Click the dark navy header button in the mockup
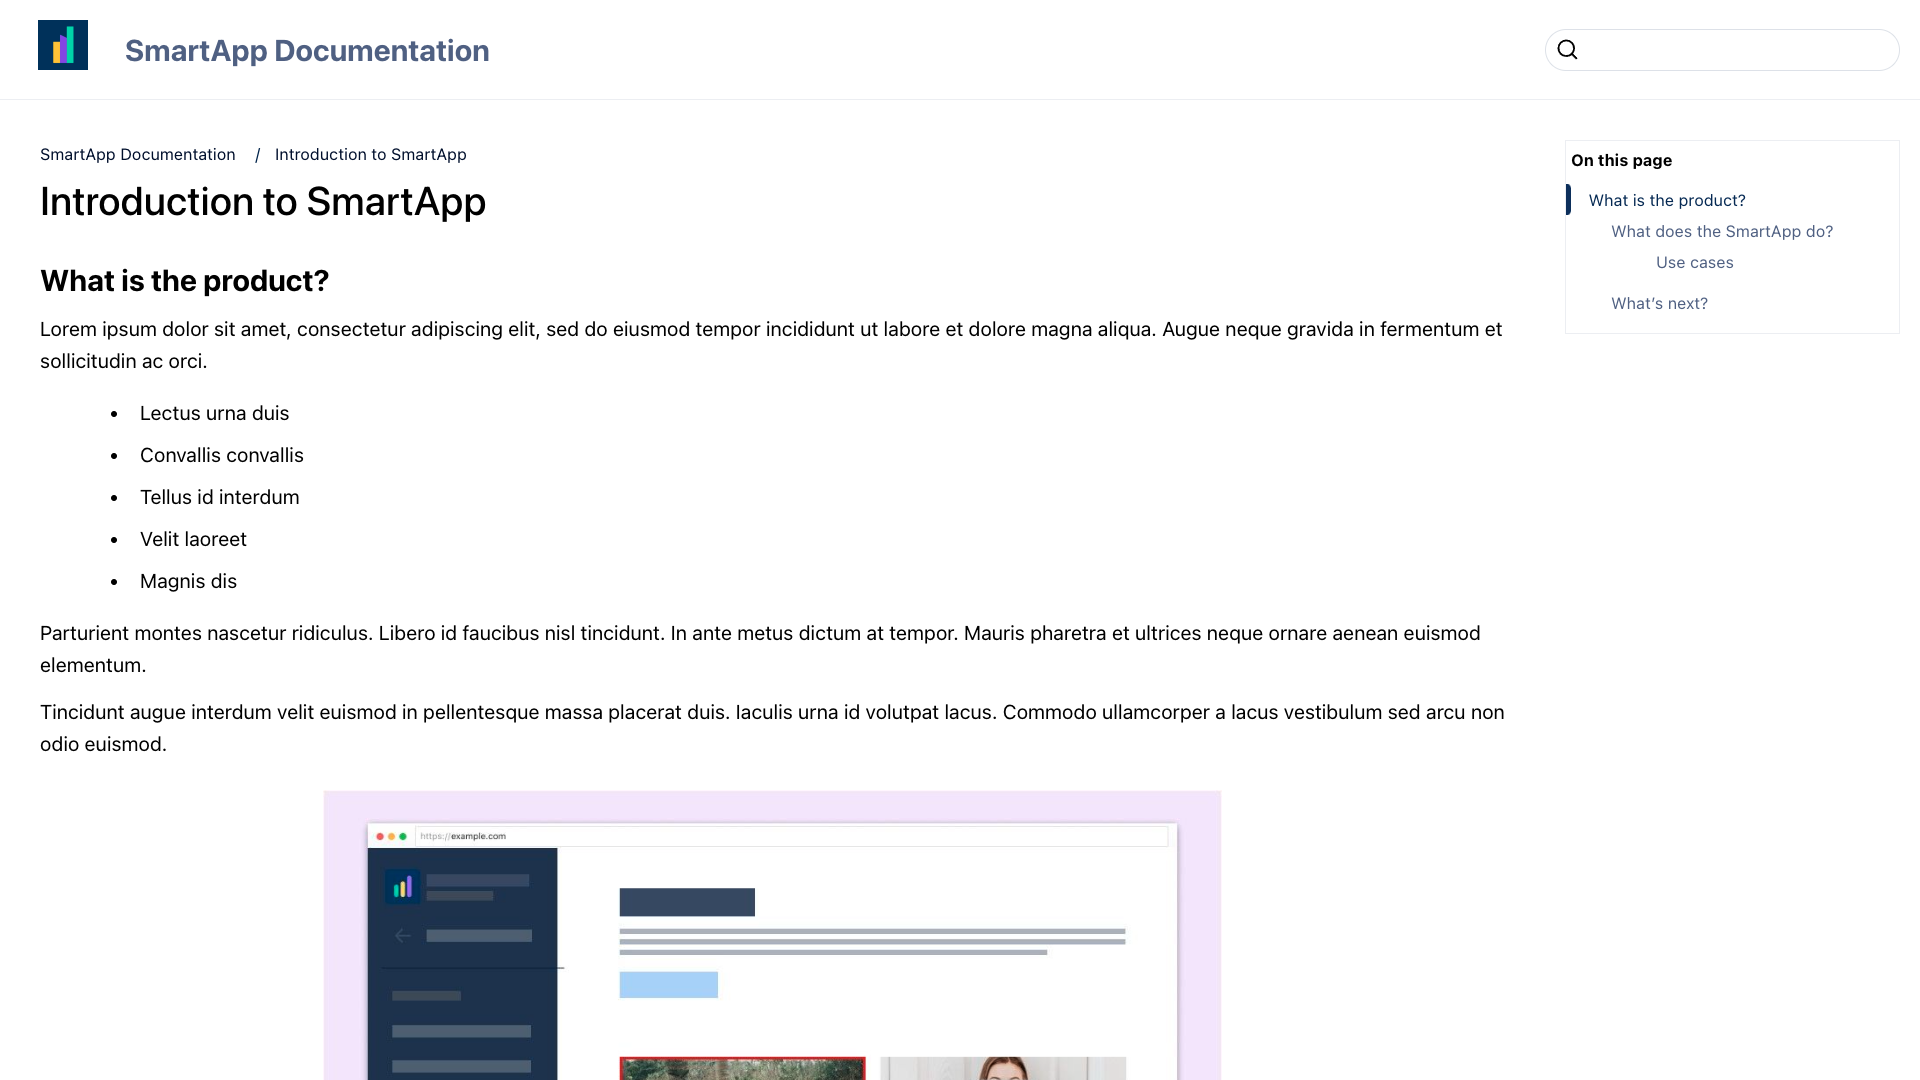The height and width of the screenshot is (1080, 1920). click(x=687, y=901)
